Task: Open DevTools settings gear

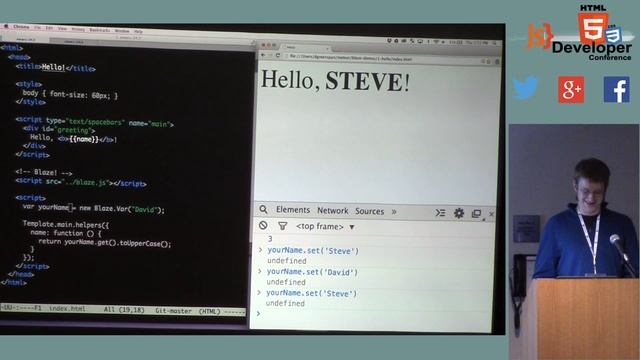Action: coord(459,213)
